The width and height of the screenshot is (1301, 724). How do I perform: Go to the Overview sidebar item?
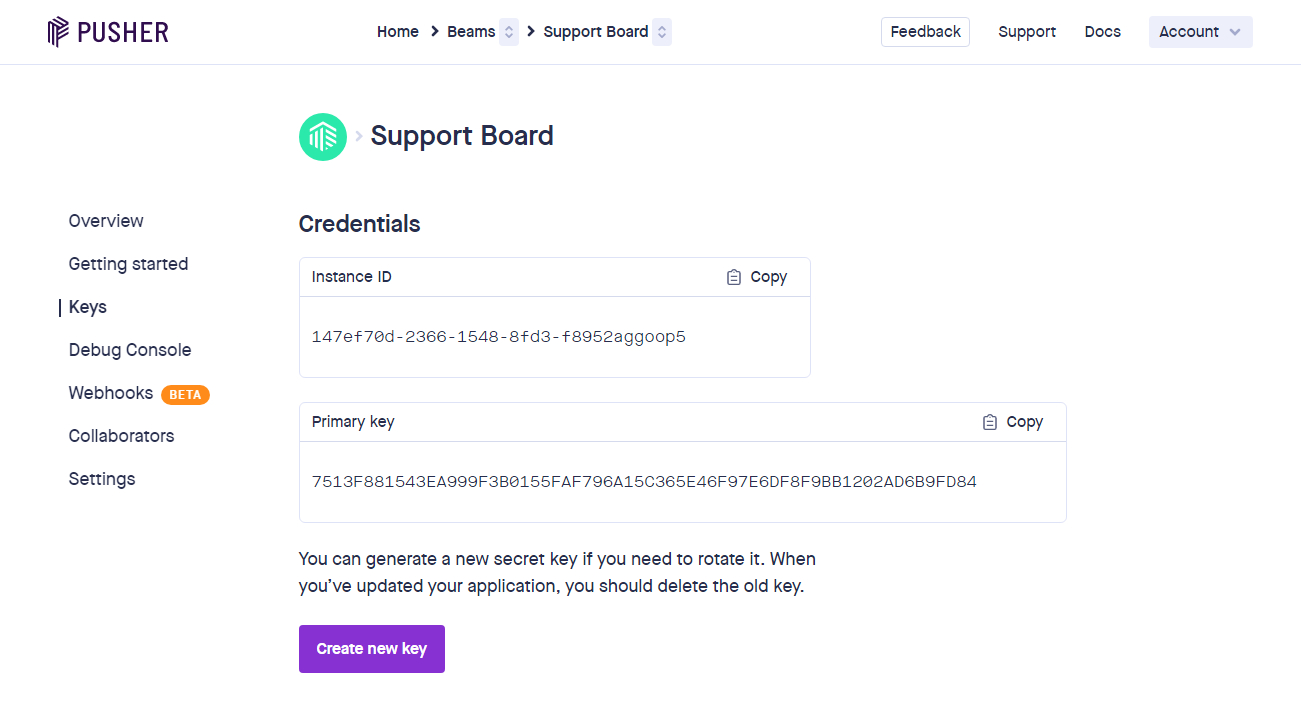pyautogui.click(x=106, y=221)
